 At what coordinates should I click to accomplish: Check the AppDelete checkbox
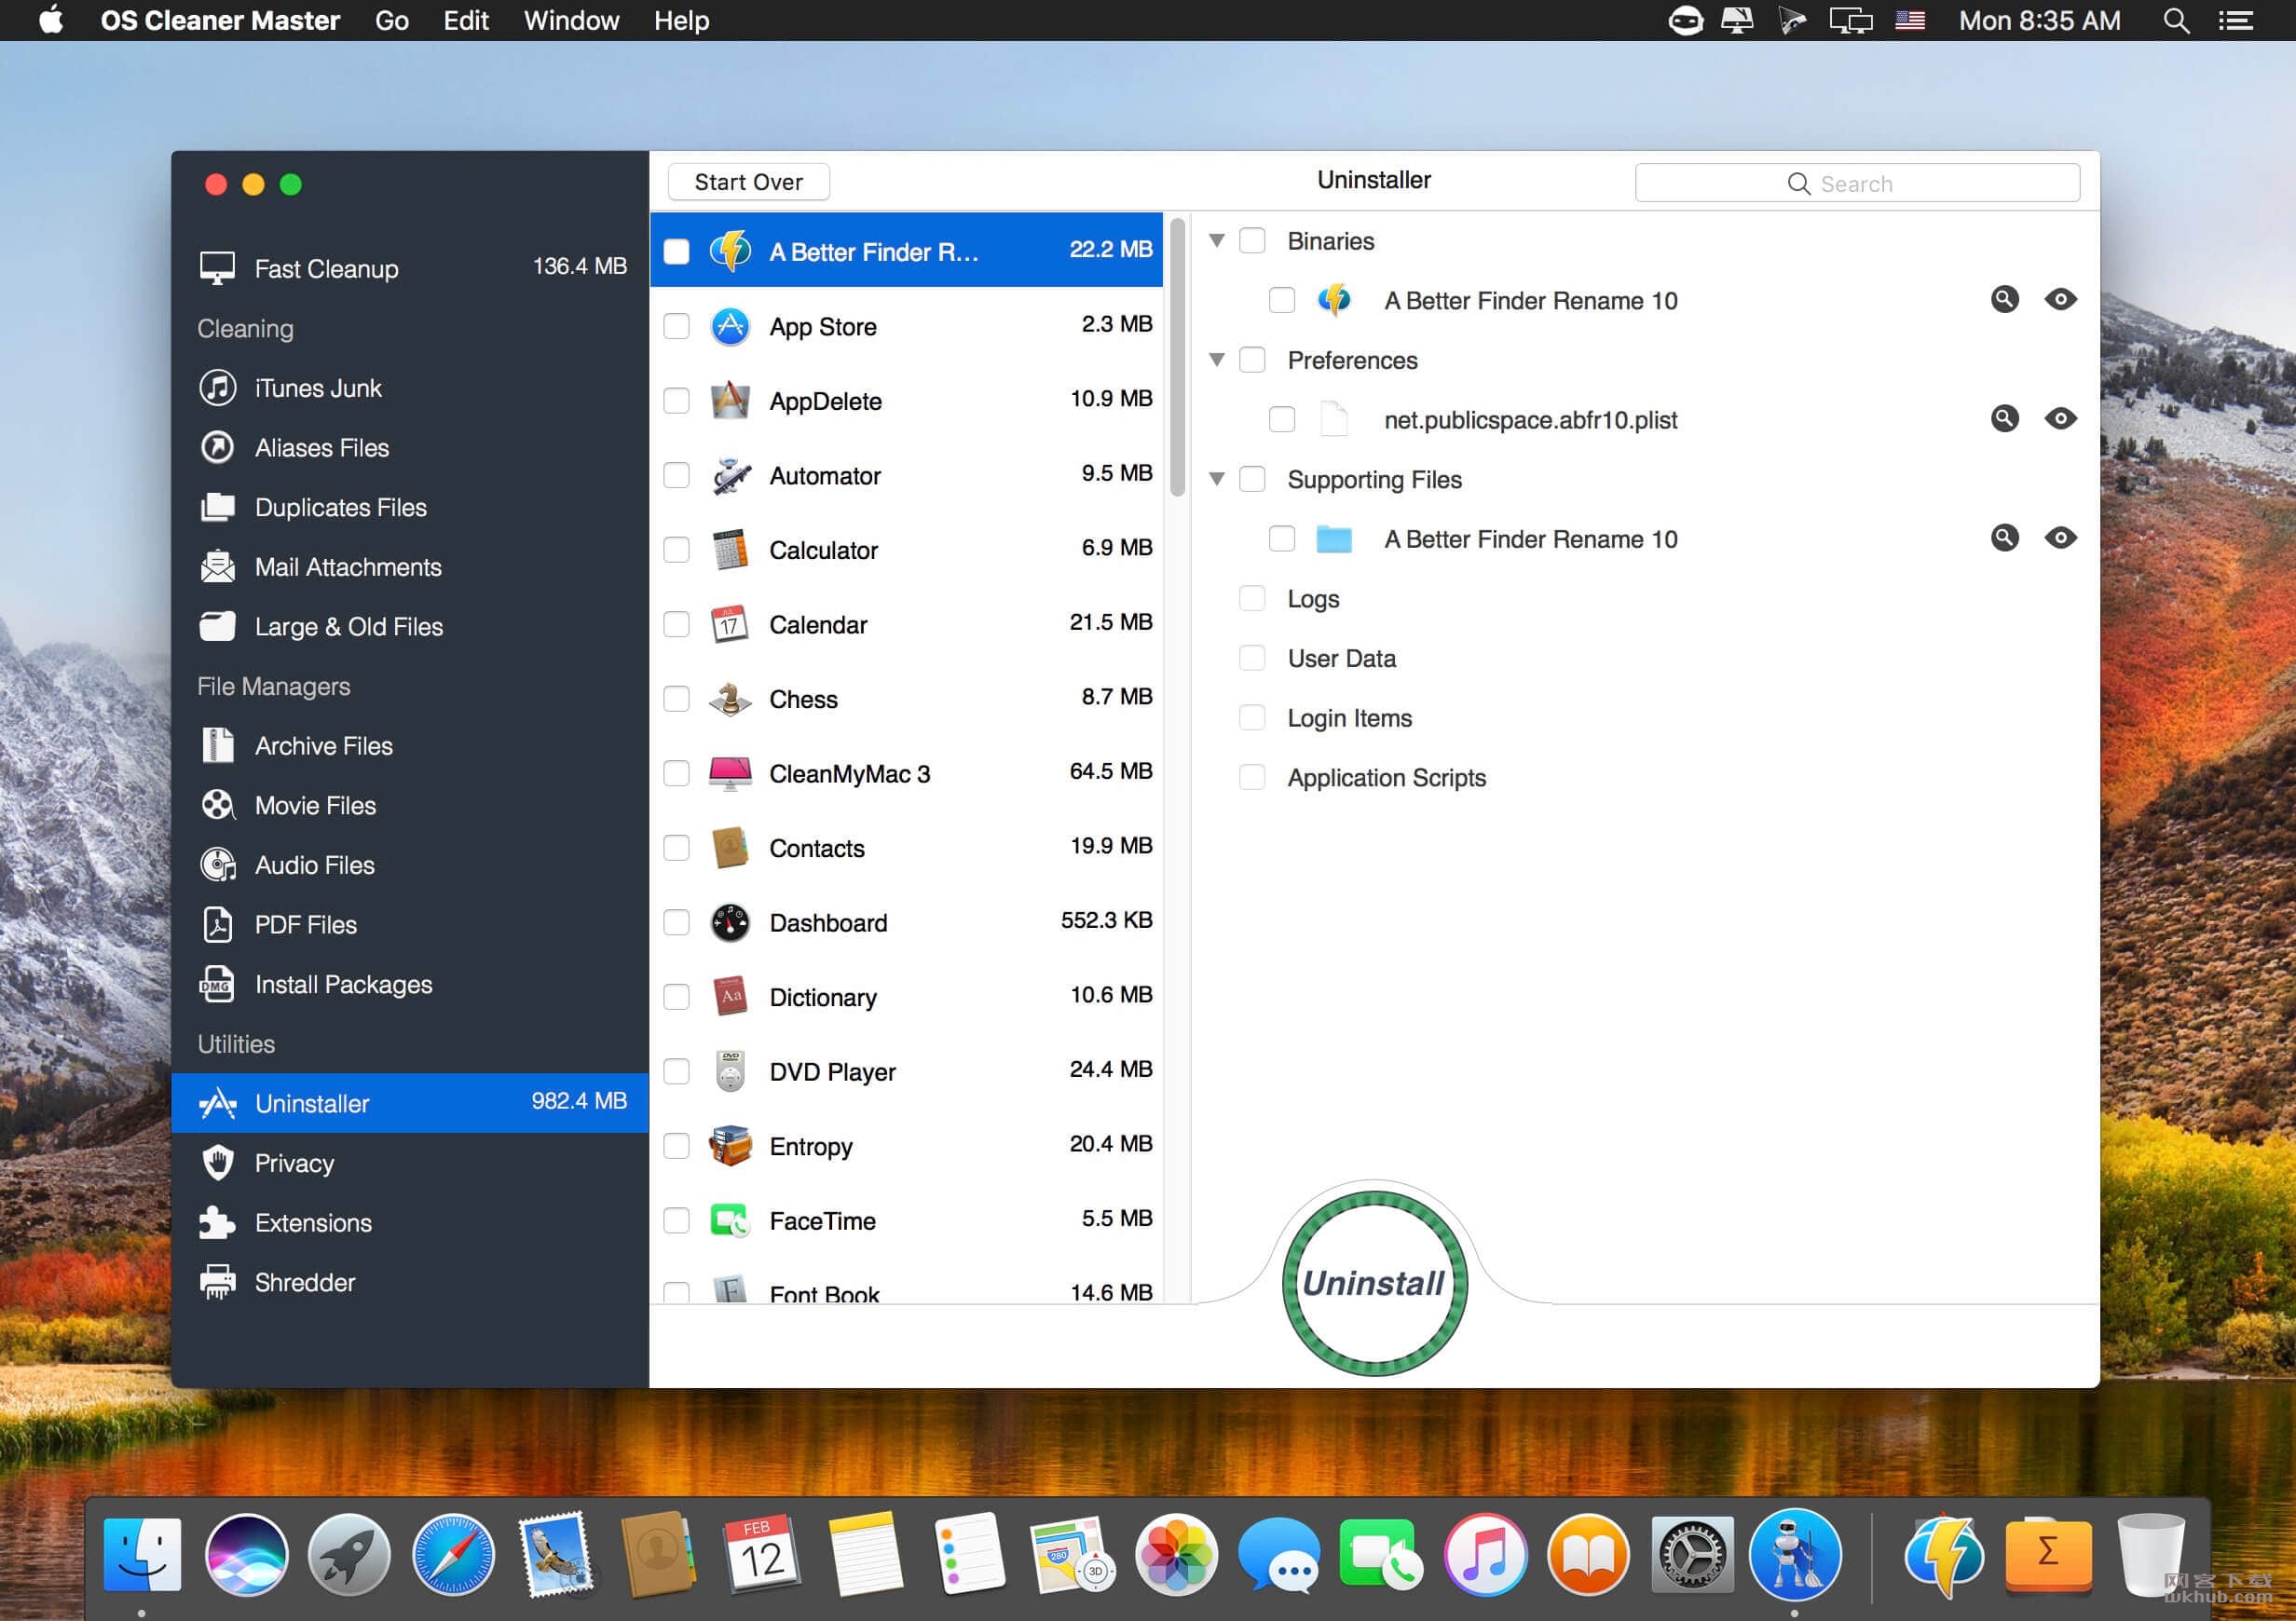(x=677, y=401)
